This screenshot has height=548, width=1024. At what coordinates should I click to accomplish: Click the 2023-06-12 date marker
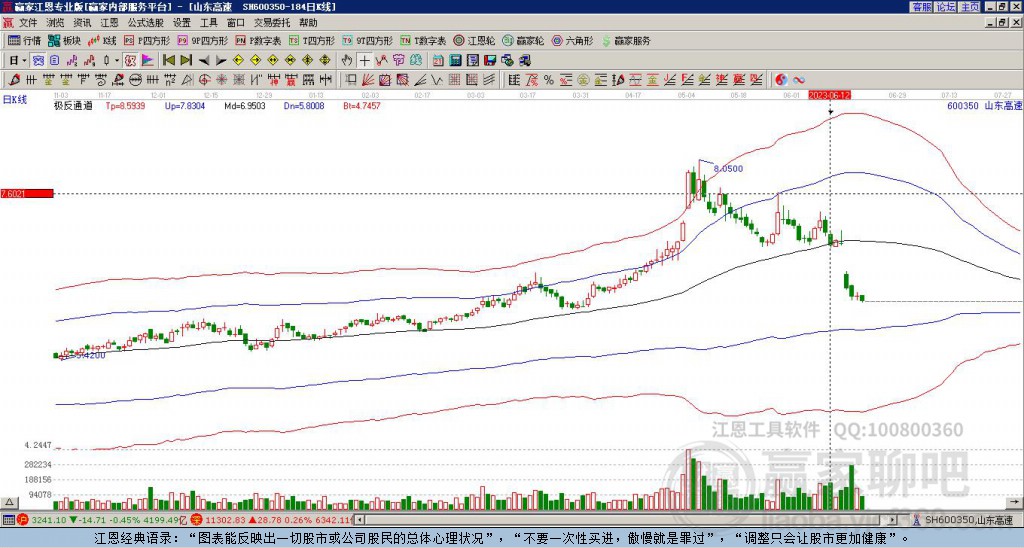(x=829, y=95)
